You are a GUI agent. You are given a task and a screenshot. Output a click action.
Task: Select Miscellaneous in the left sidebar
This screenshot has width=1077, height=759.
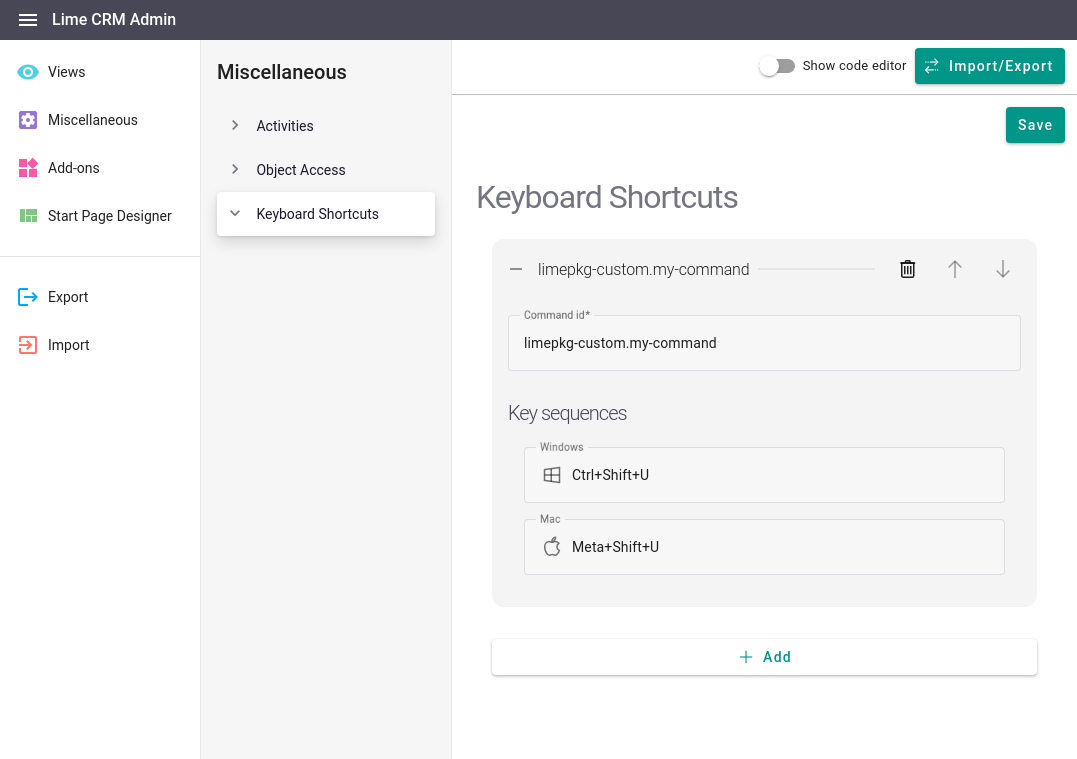tap(92, 120)
